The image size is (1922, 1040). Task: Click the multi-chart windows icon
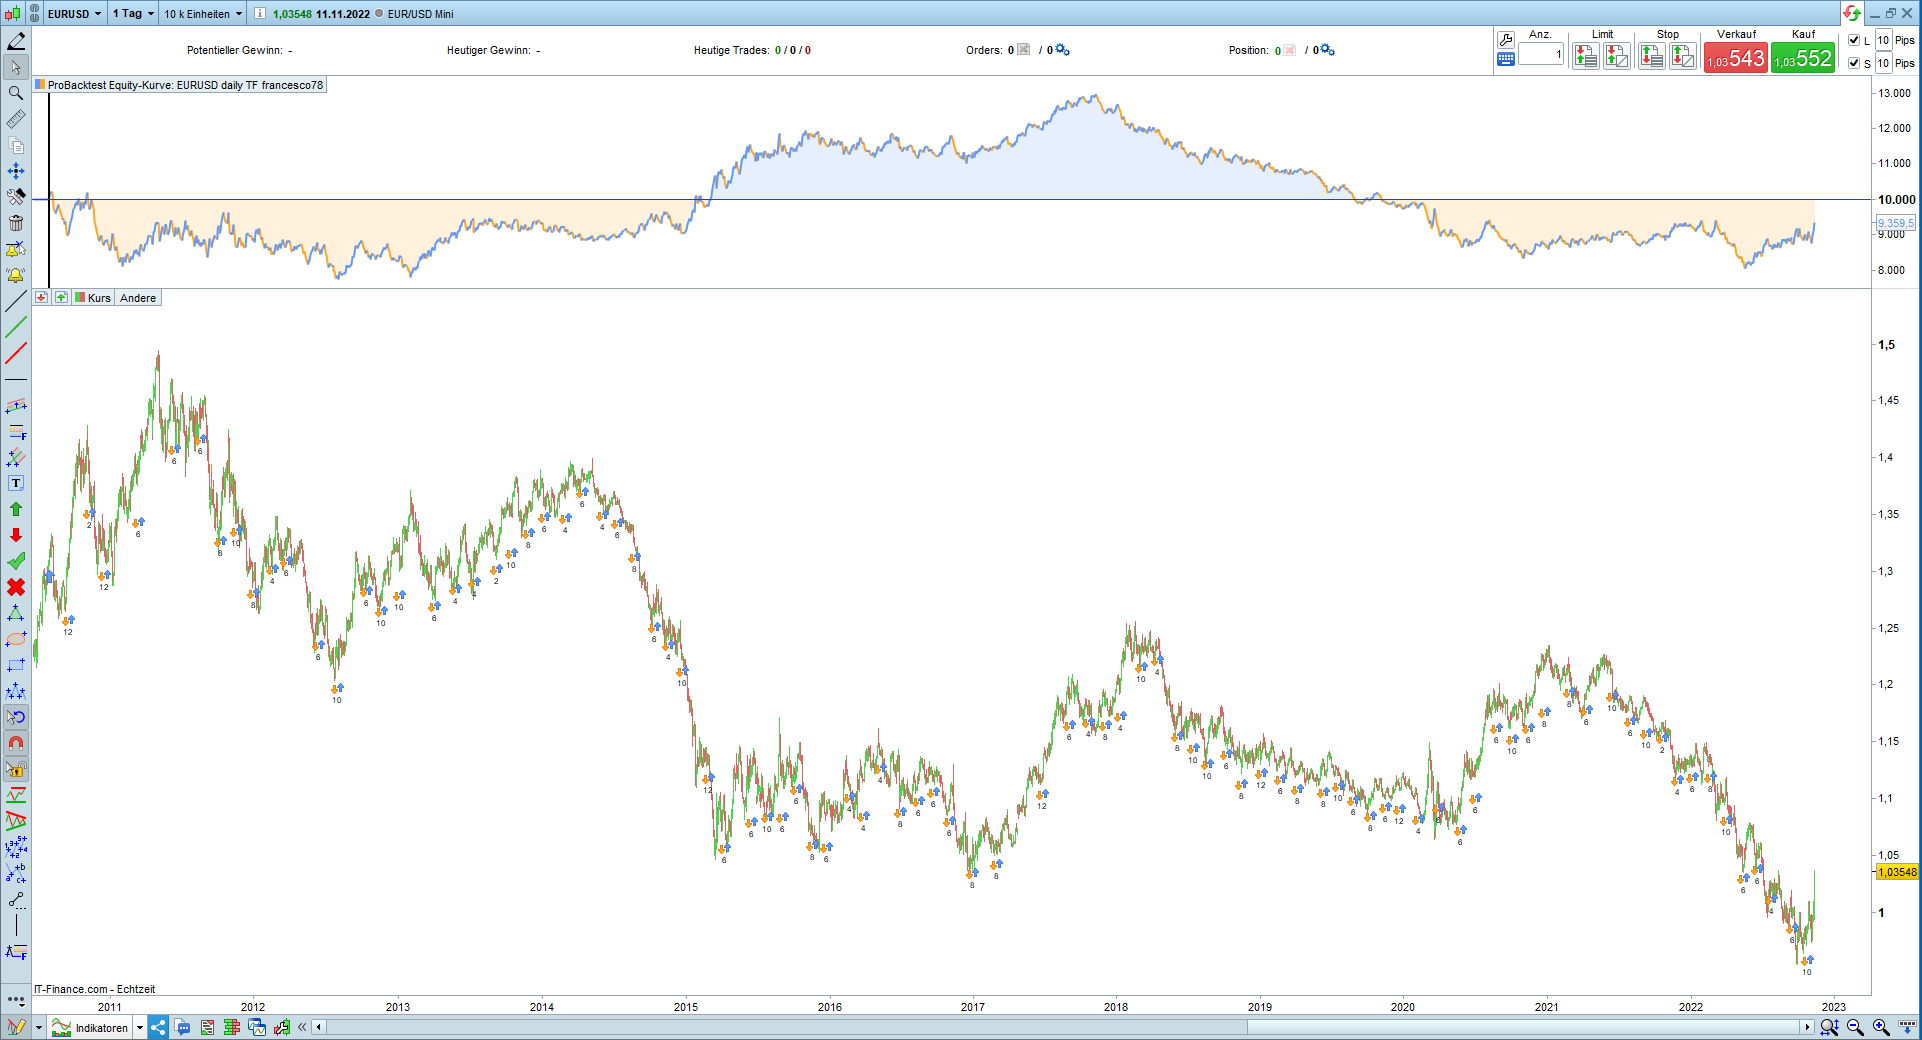257,1027
